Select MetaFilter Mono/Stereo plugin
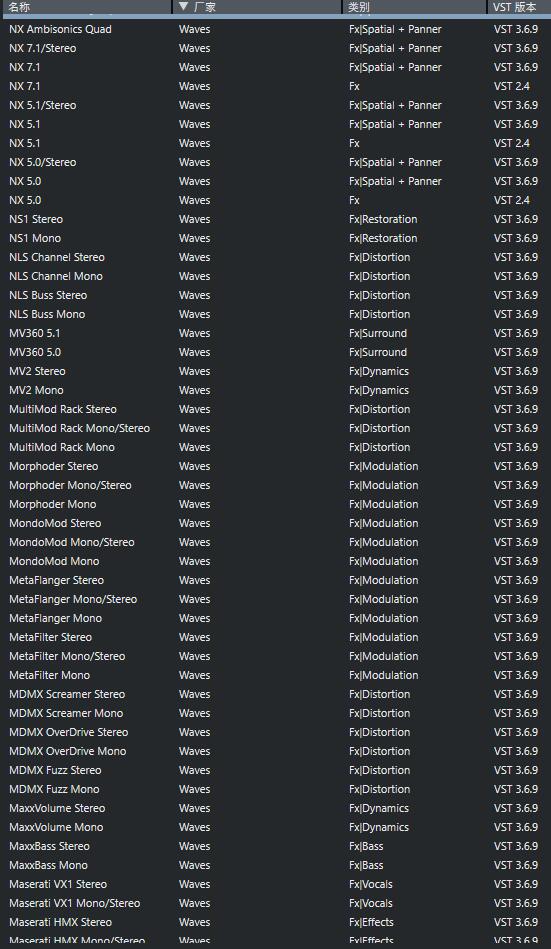Viewport: 551px width, 949px height. click(276, 656)
